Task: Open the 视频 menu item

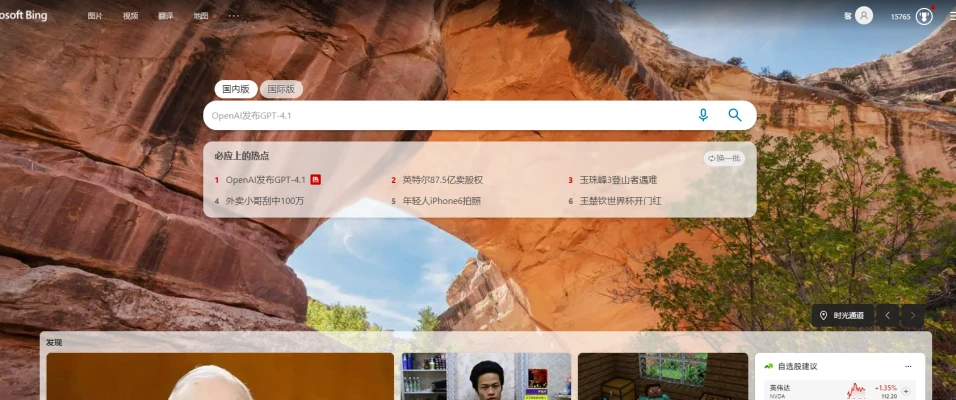Action: 130,16
